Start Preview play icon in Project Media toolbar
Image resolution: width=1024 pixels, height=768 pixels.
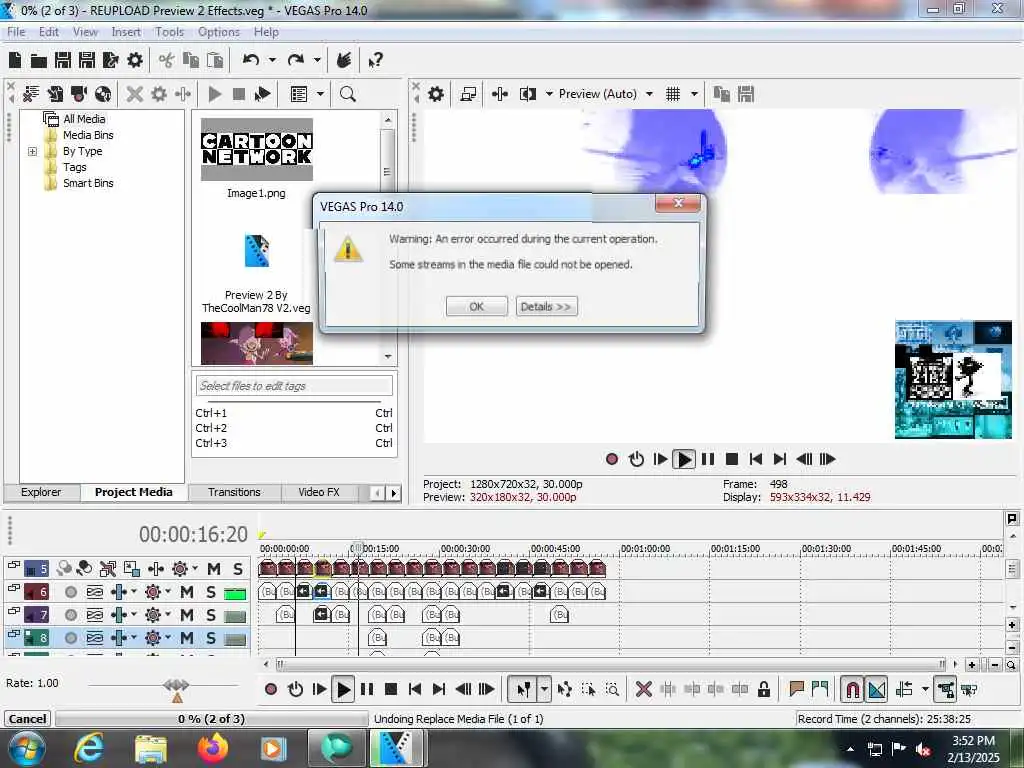tap(214, 94)
